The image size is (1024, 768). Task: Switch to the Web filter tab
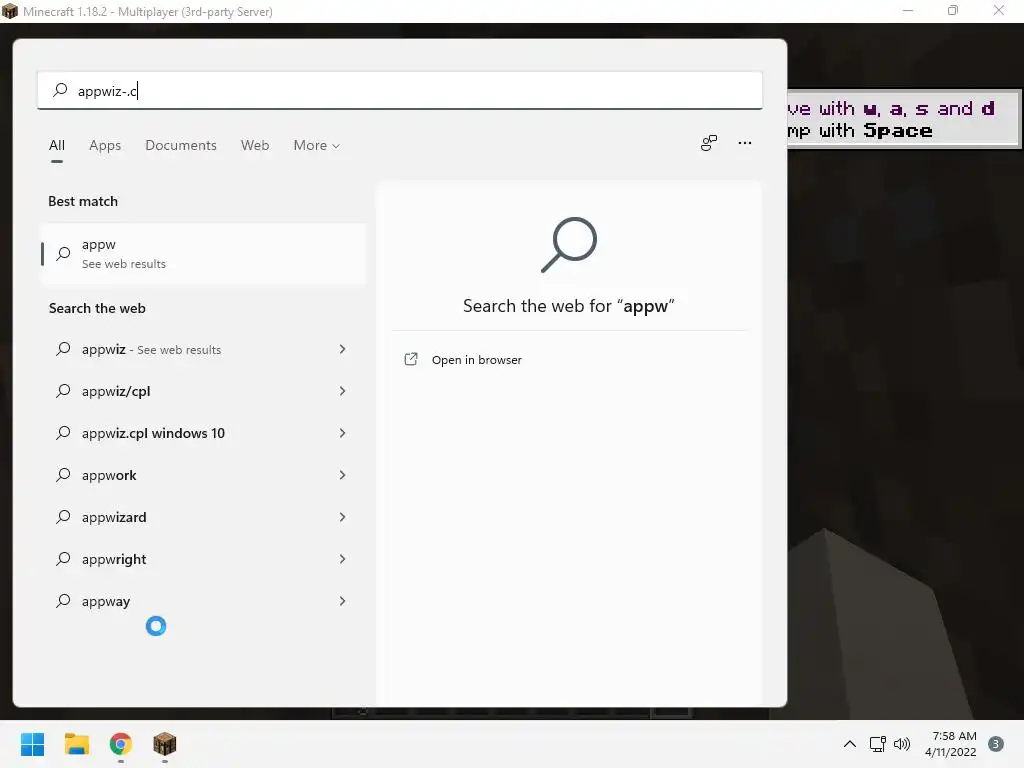coord(255,146)
